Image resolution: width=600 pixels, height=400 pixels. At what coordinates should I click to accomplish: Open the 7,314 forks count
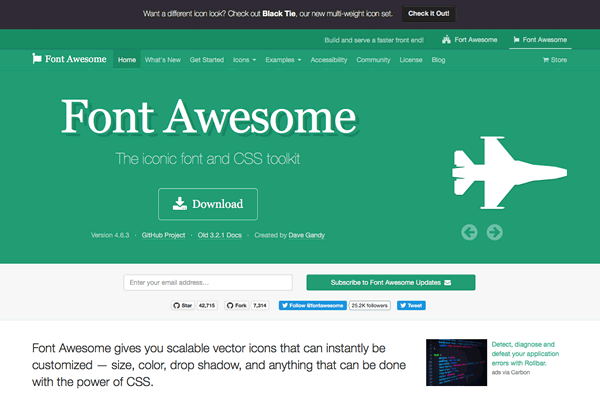point(259,305)
